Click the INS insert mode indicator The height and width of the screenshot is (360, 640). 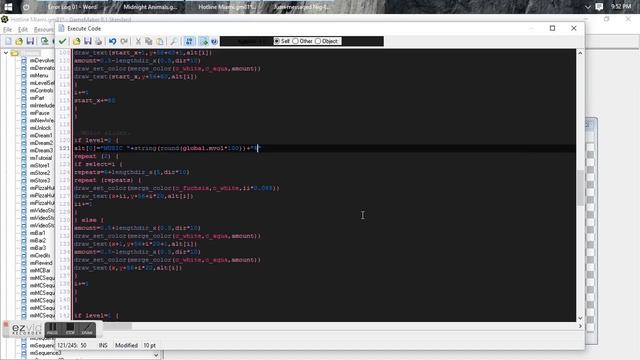[x=103, y=345]
